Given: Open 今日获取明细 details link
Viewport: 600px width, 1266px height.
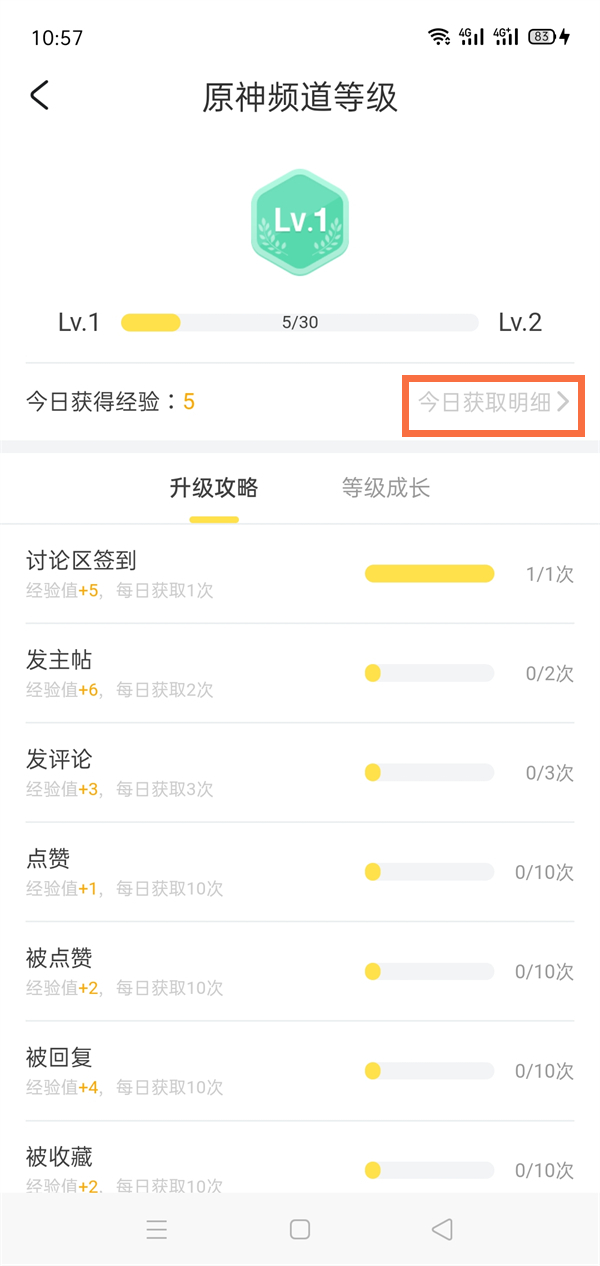Looking at the screenshot, I should [x=485, y=405].
